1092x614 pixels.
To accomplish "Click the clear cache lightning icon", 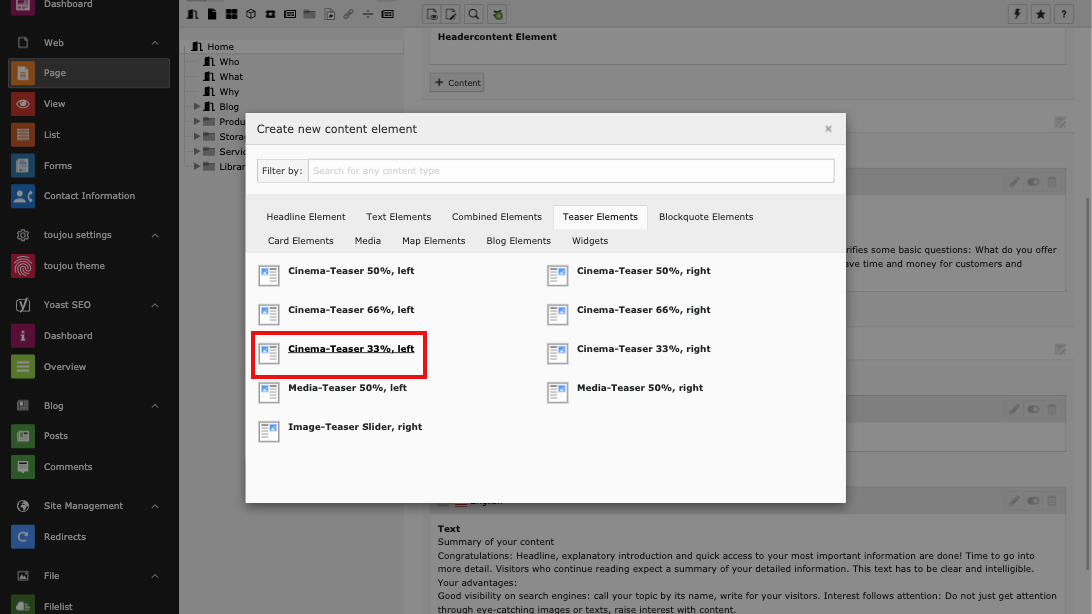I will coord(1018,14).
